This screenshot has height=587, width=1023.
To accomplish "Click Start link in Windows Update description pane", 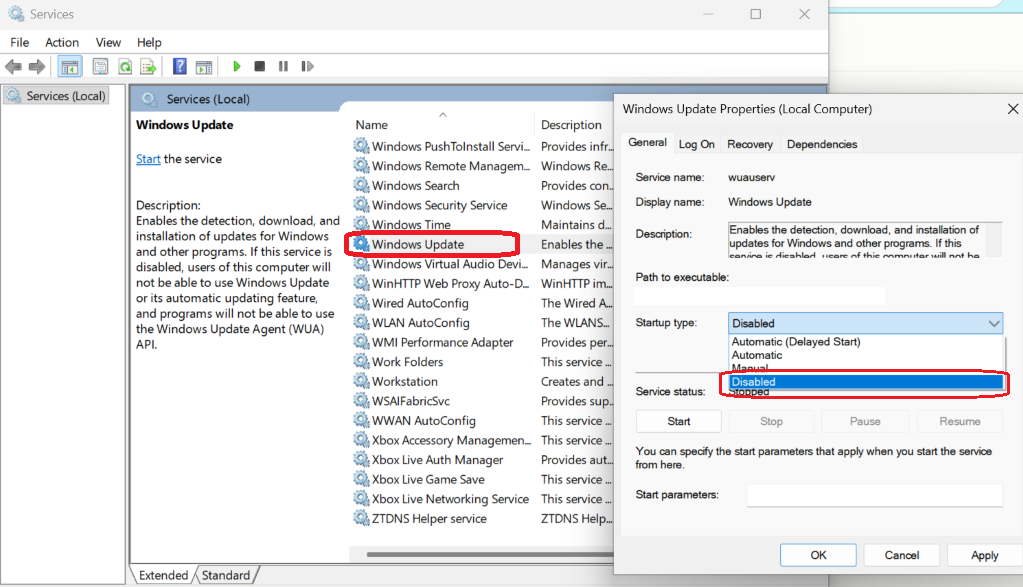I will click(x=148, y=159).
